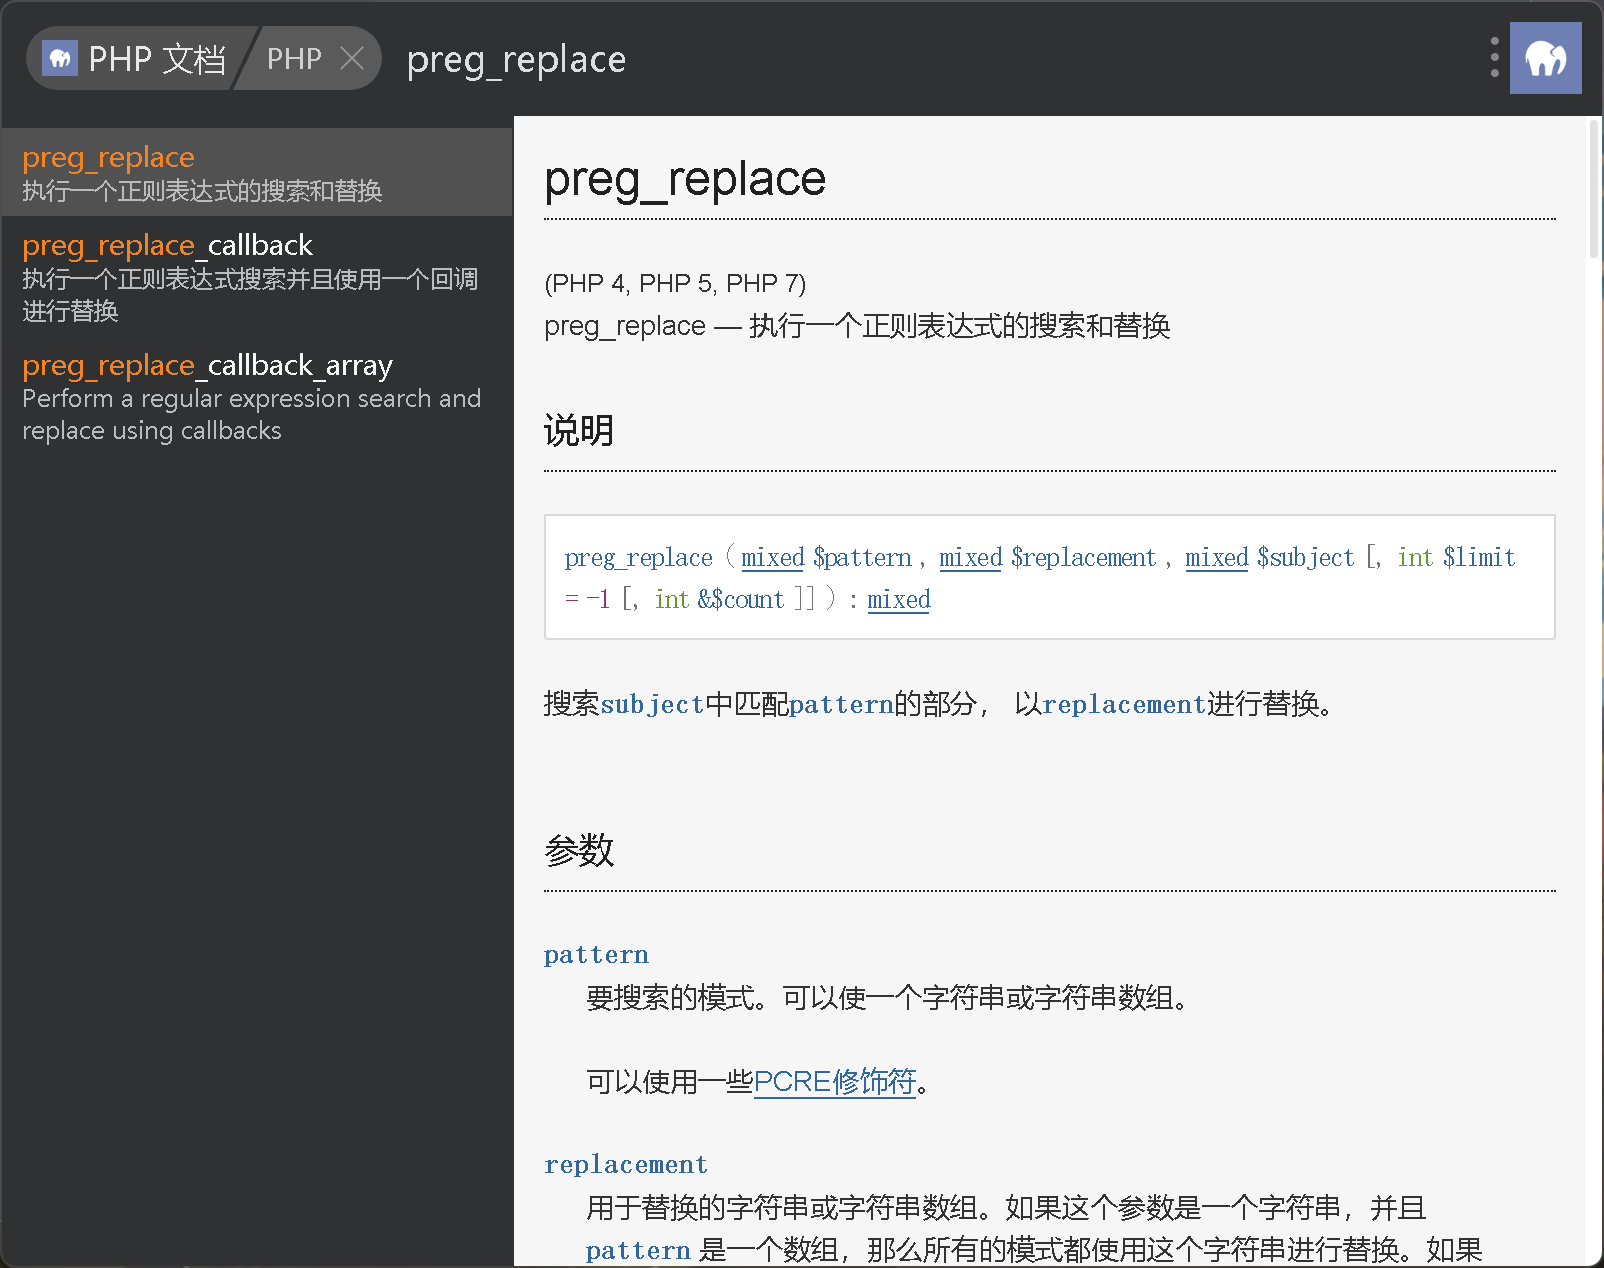1604x1268 pixels.
Task: Click the preg_replace page heading
Action: 685,179
